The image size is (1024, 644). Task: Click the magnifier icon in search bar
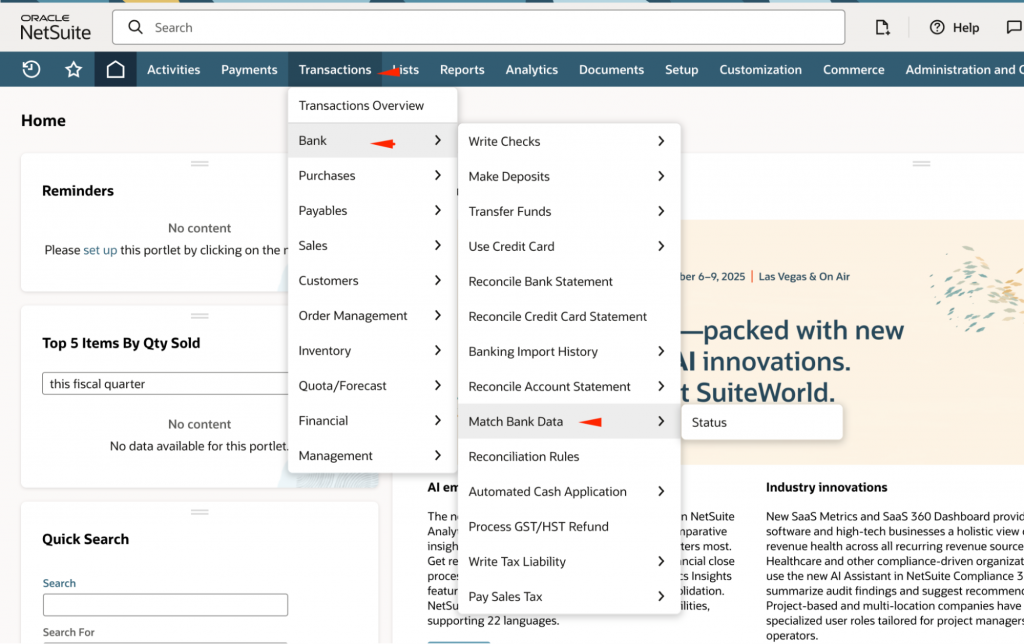coord(135,28)
